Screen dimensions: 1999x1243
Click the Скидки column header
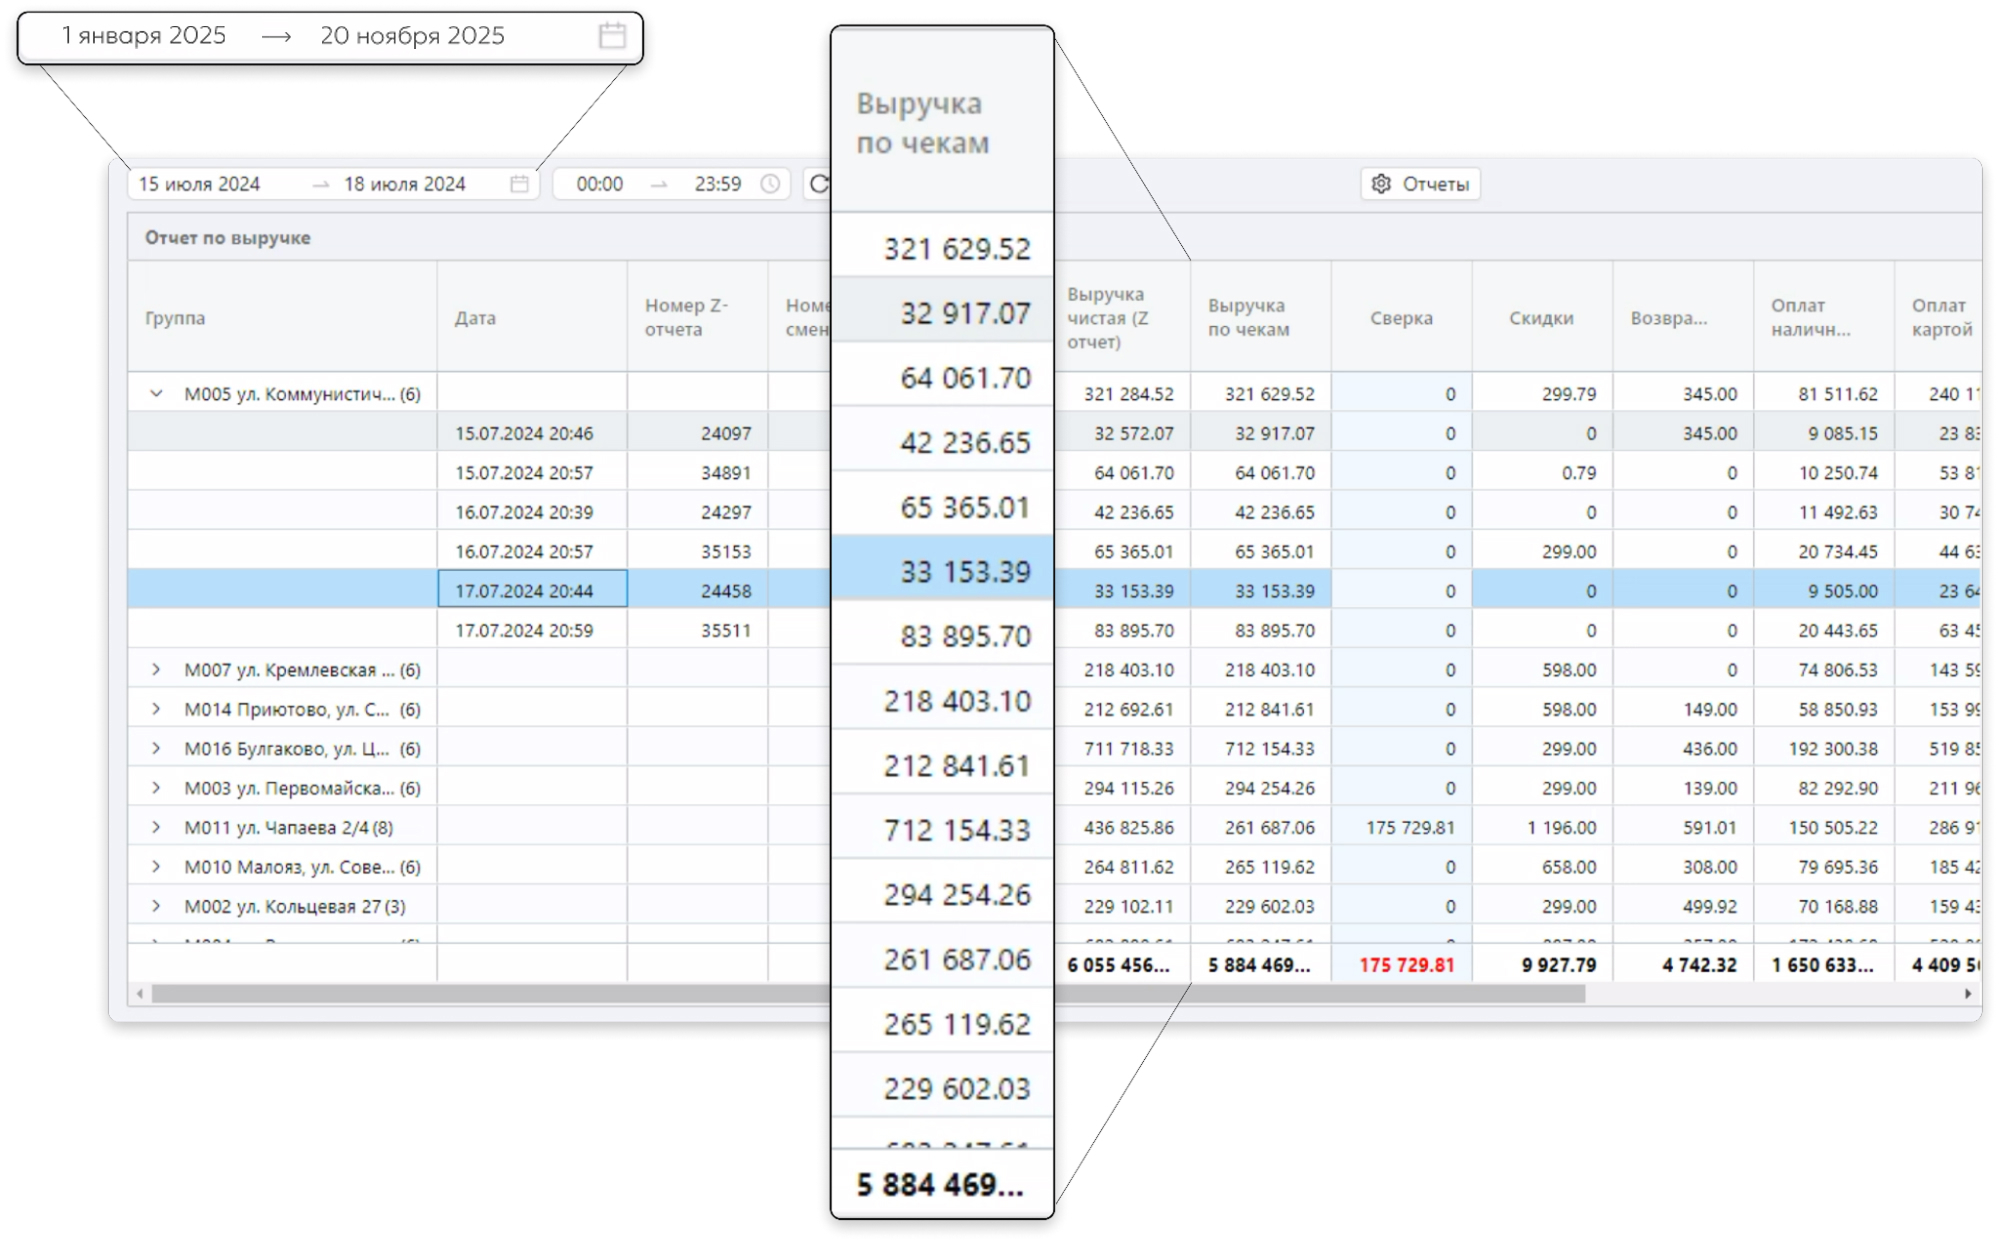(1540, 318)
